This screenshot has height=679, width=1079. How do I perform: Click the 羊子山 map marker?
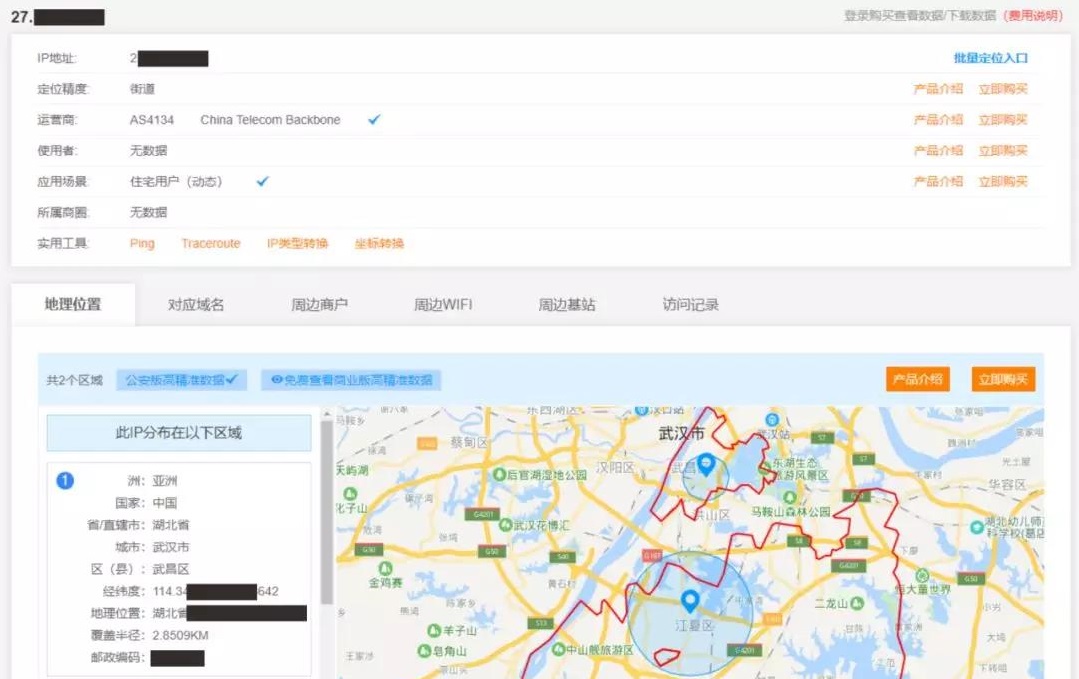[434, 630]
